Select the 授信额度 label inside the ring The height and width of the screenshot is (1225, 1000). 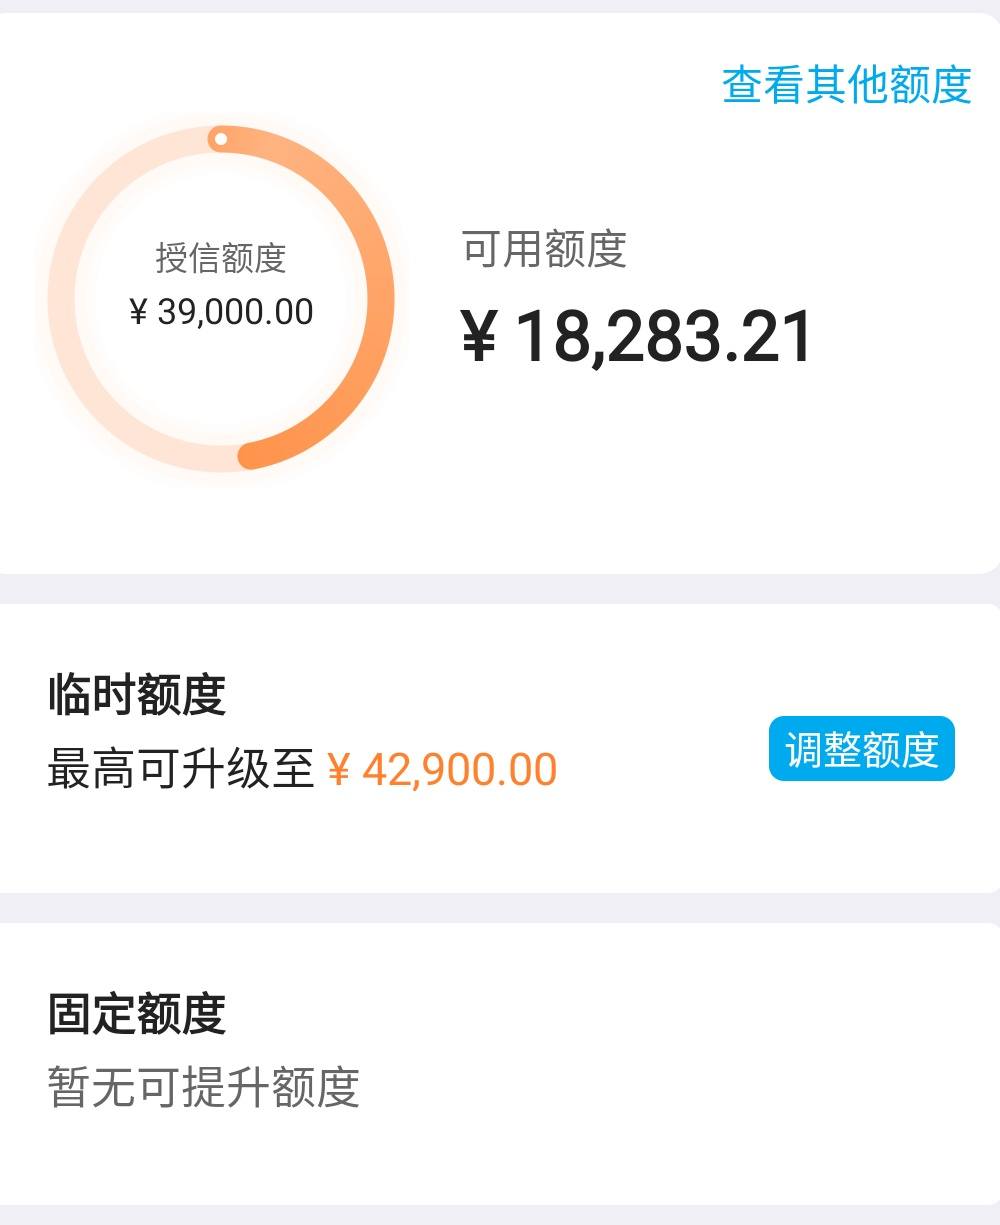tap(221, 258)
